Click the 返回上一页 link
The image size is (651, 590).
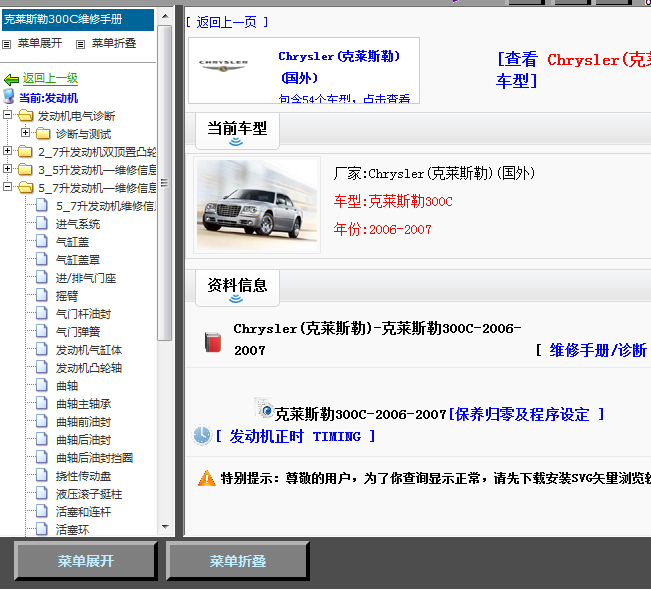pyautogui.click(x=227, y=22)
